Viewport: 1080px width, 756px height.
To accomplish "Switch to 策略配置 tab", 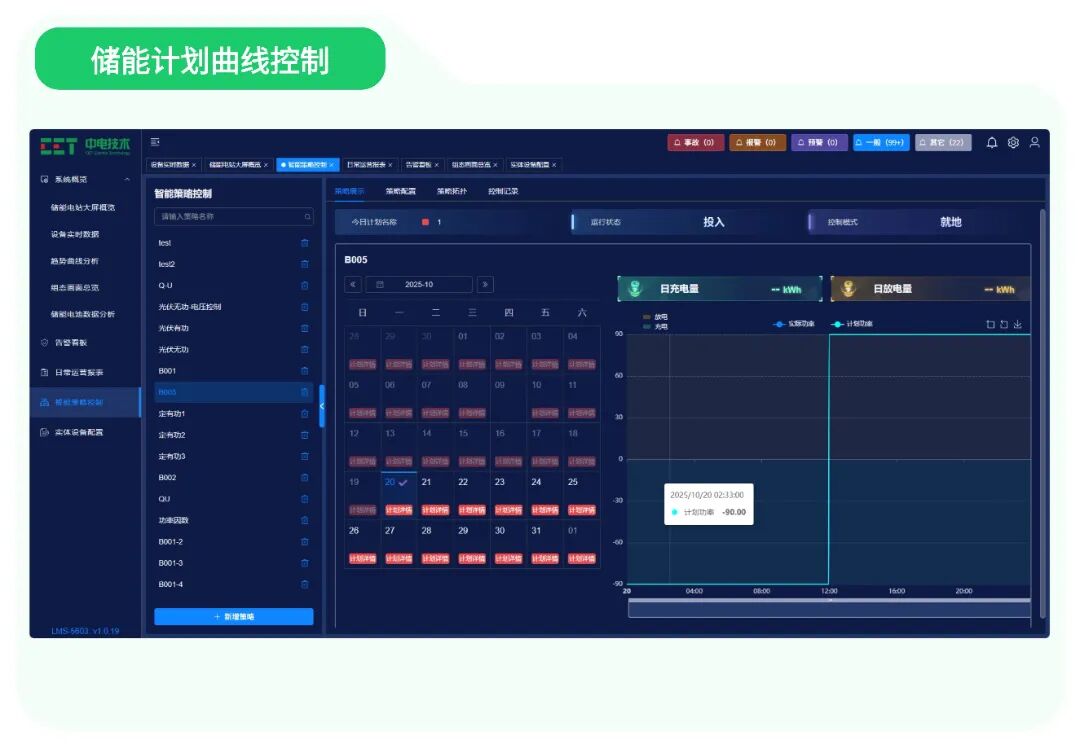I will coord(400,191).
